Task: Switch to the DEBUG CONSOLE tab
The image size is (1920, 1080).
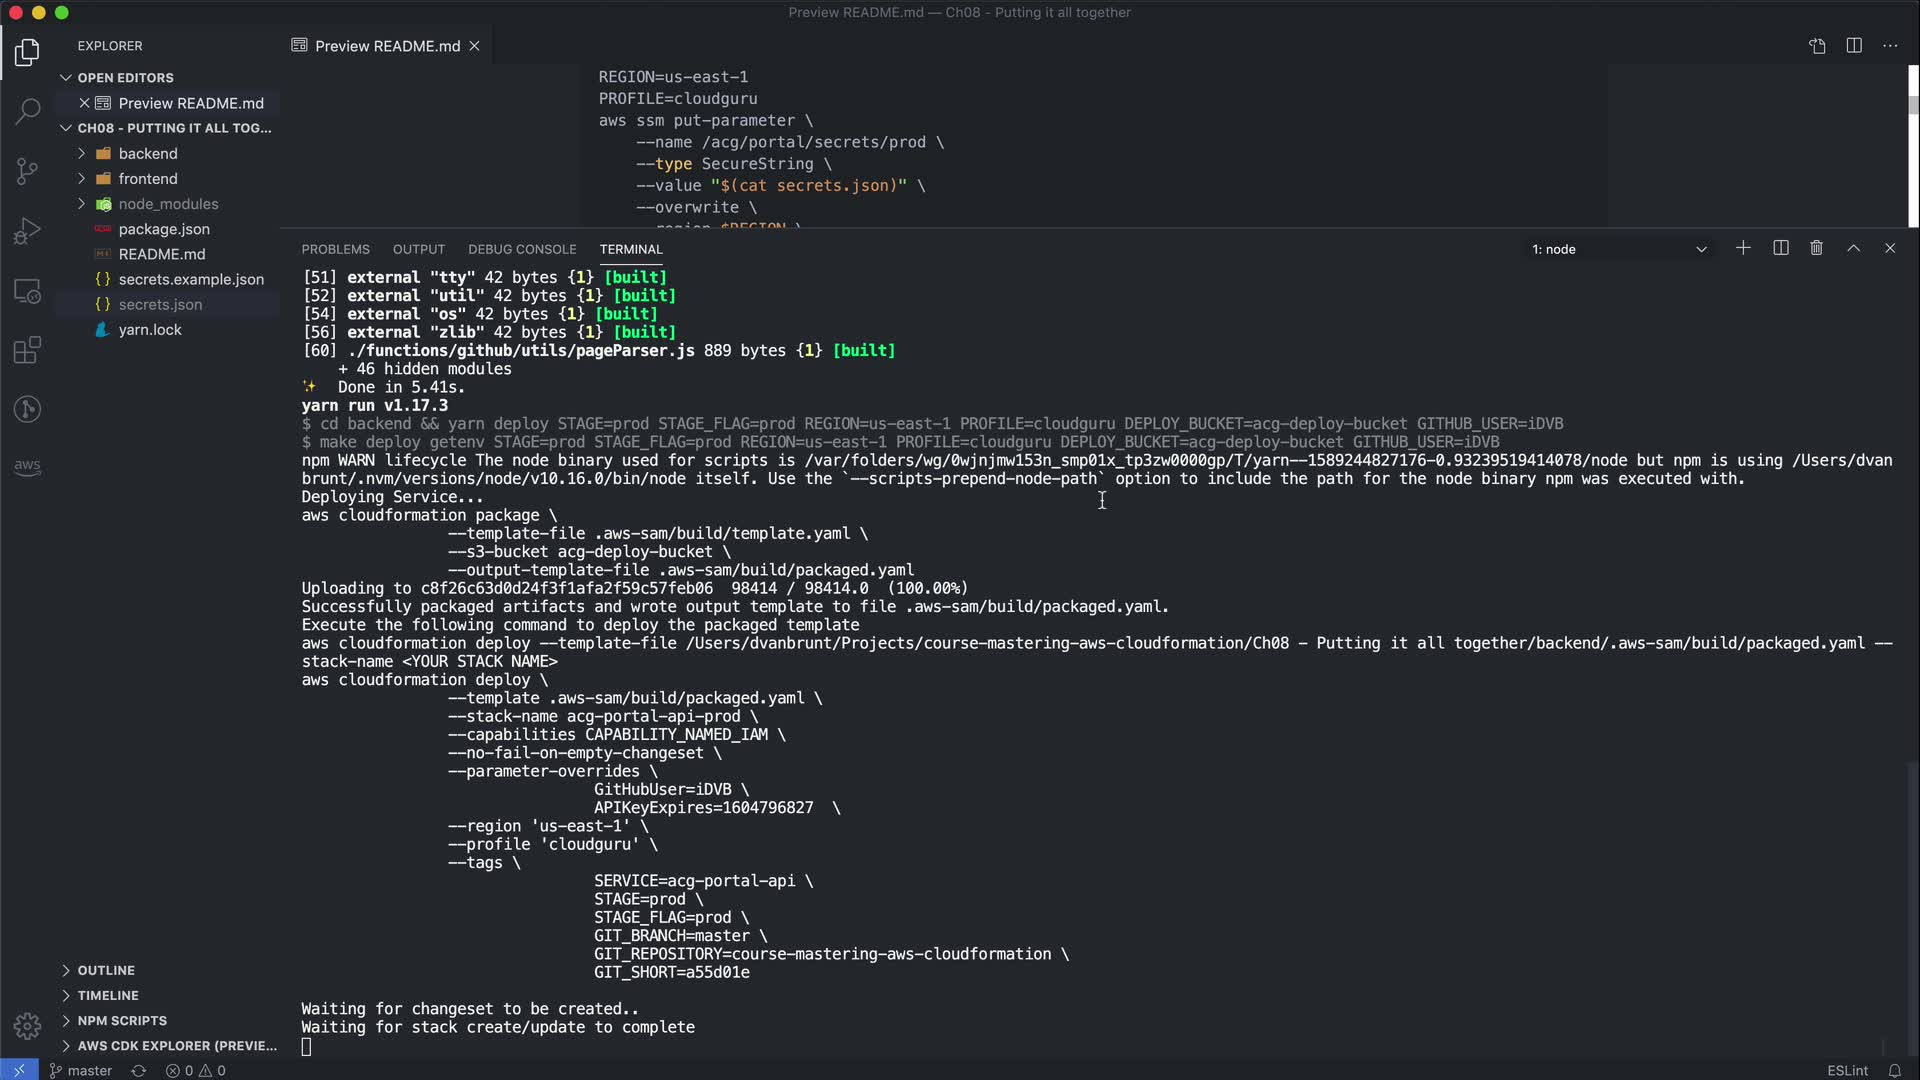Action: [521, 249]
